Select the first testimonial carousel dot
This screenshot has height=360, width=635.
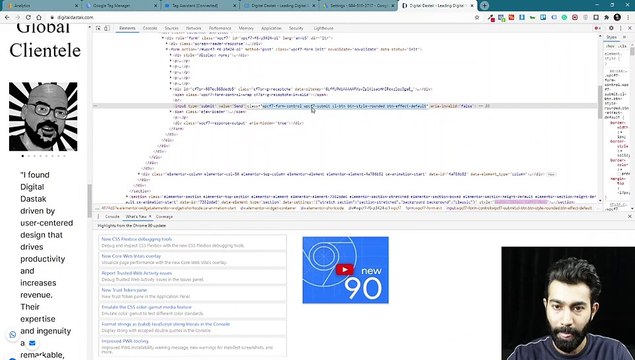point(23,156)
